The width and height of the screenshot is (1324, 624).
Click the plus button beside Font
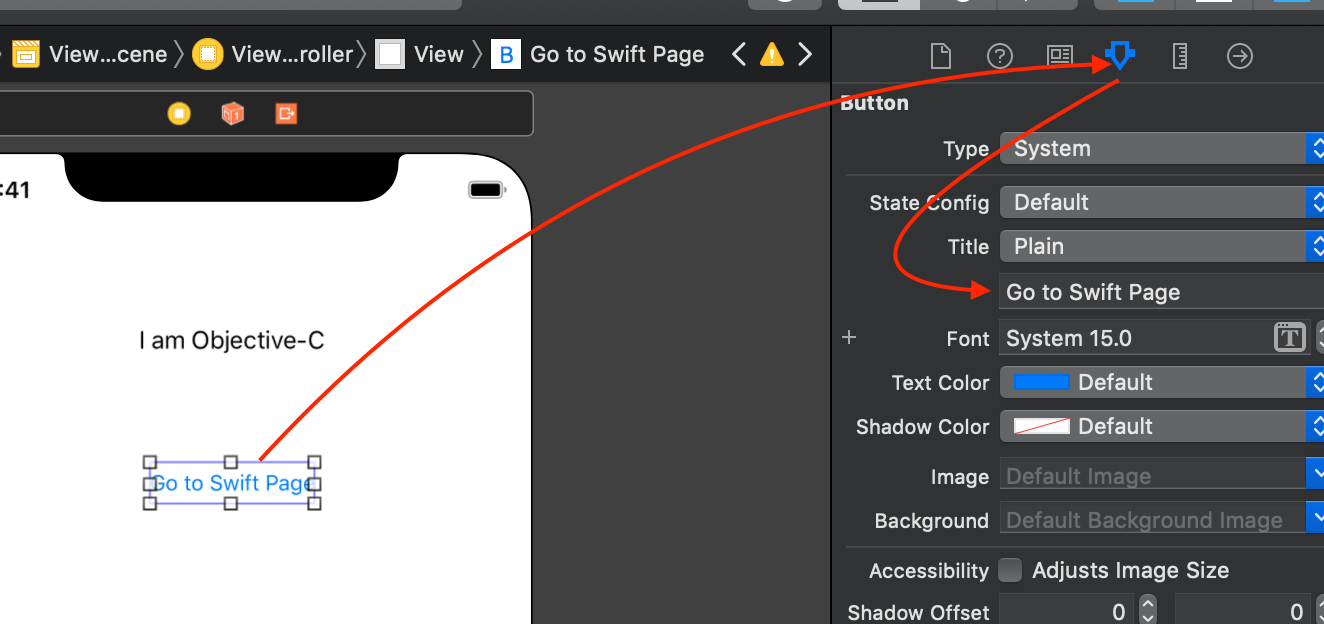pyautogui.click(x=849, y=338)
